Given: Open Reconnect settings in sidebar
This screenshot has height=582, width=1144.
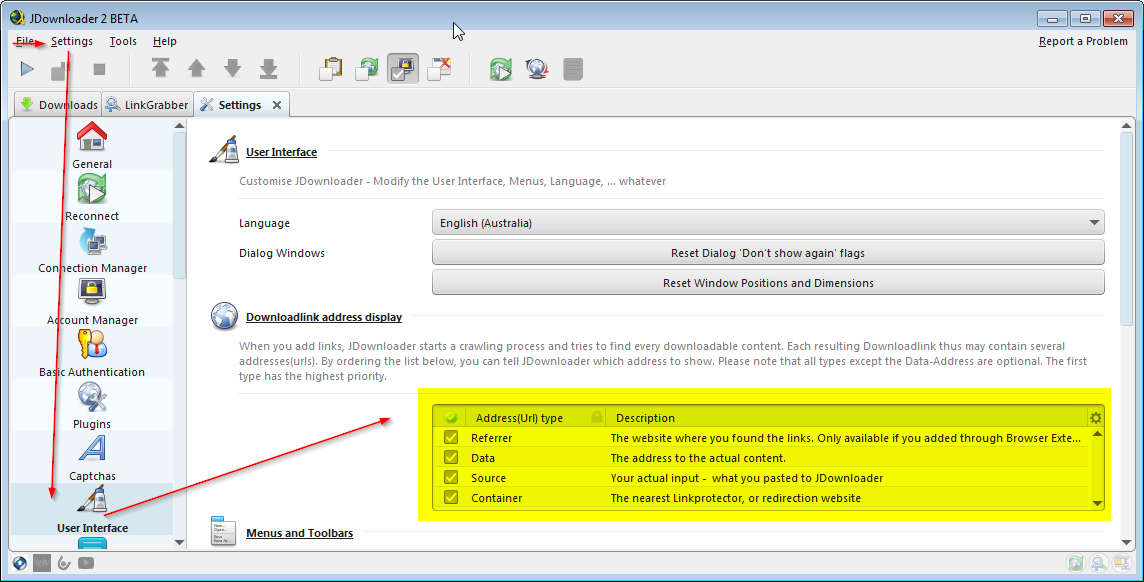Looking at the screenshot, I should [92, 198].
